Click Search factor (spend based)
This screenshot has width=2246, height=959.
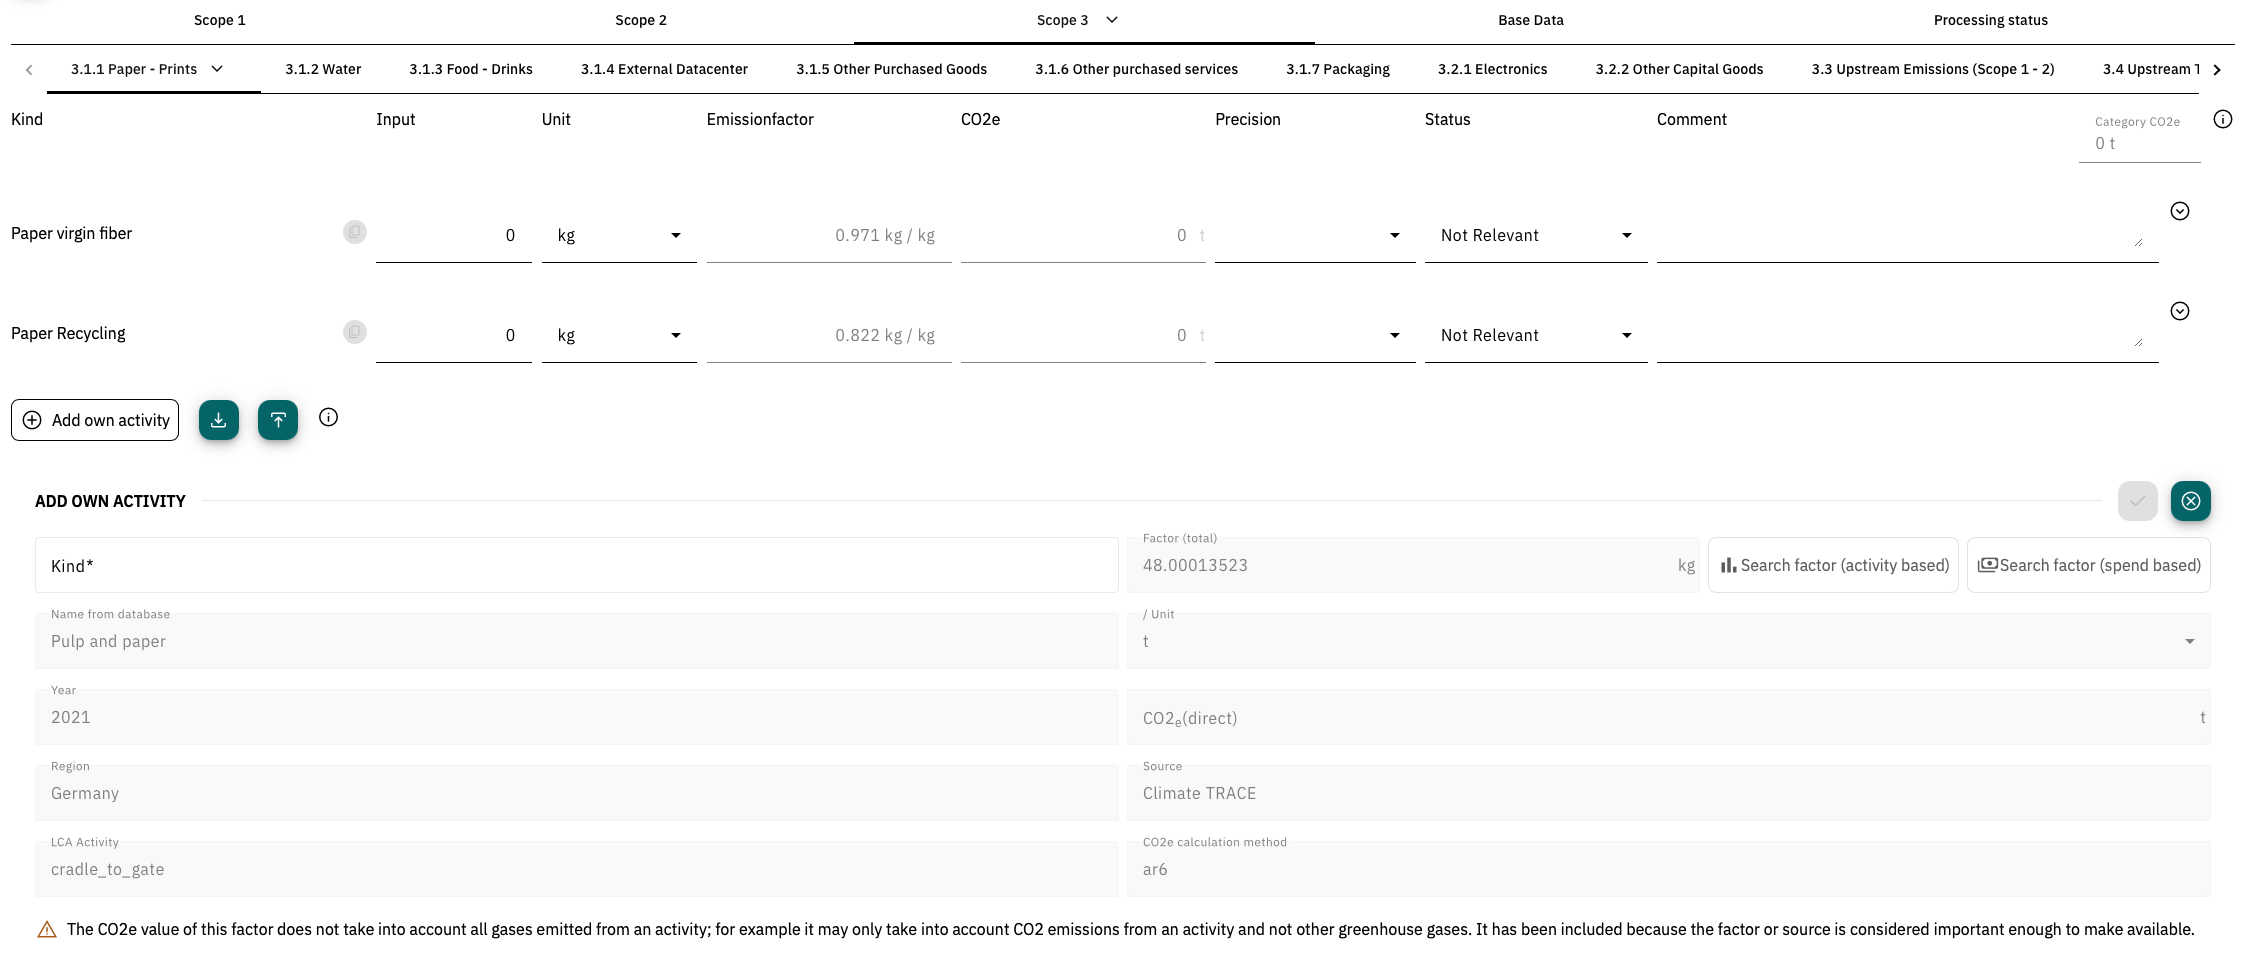click(x=2088, y=566)
